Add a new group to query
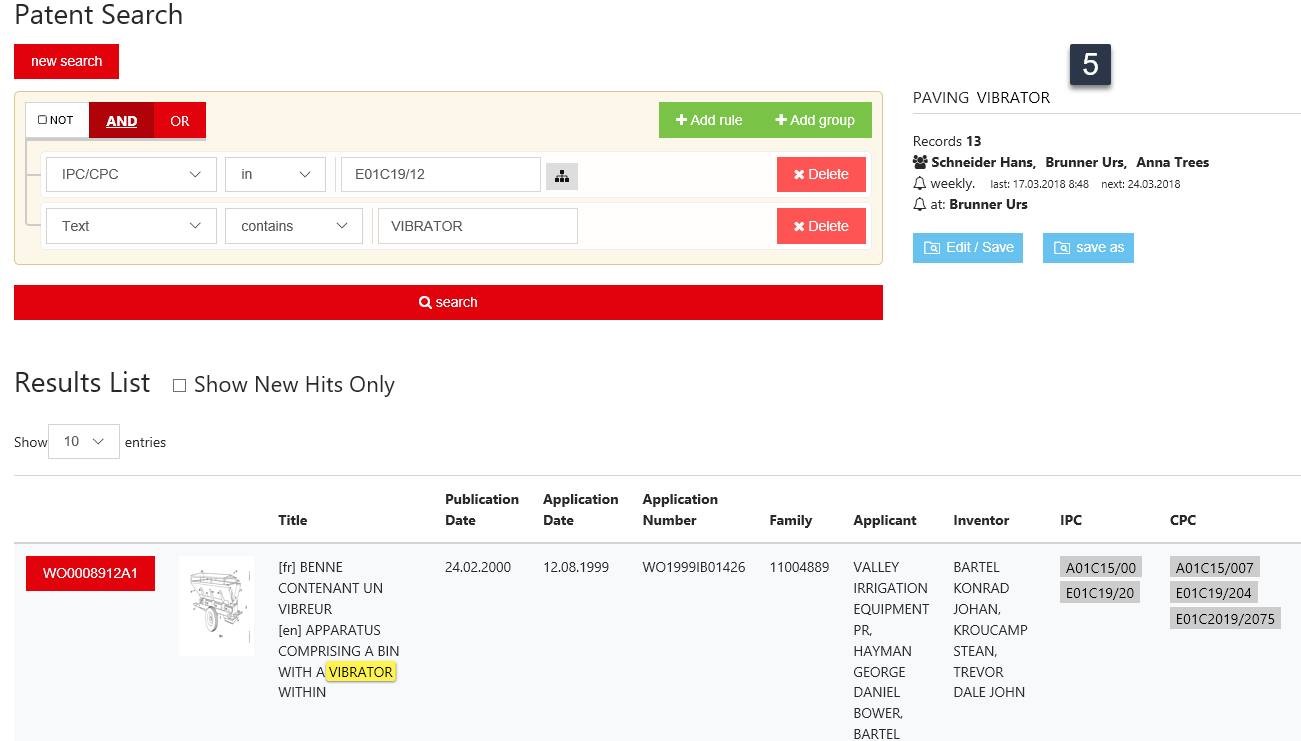The image size is (1301, 741). [814, 120]
